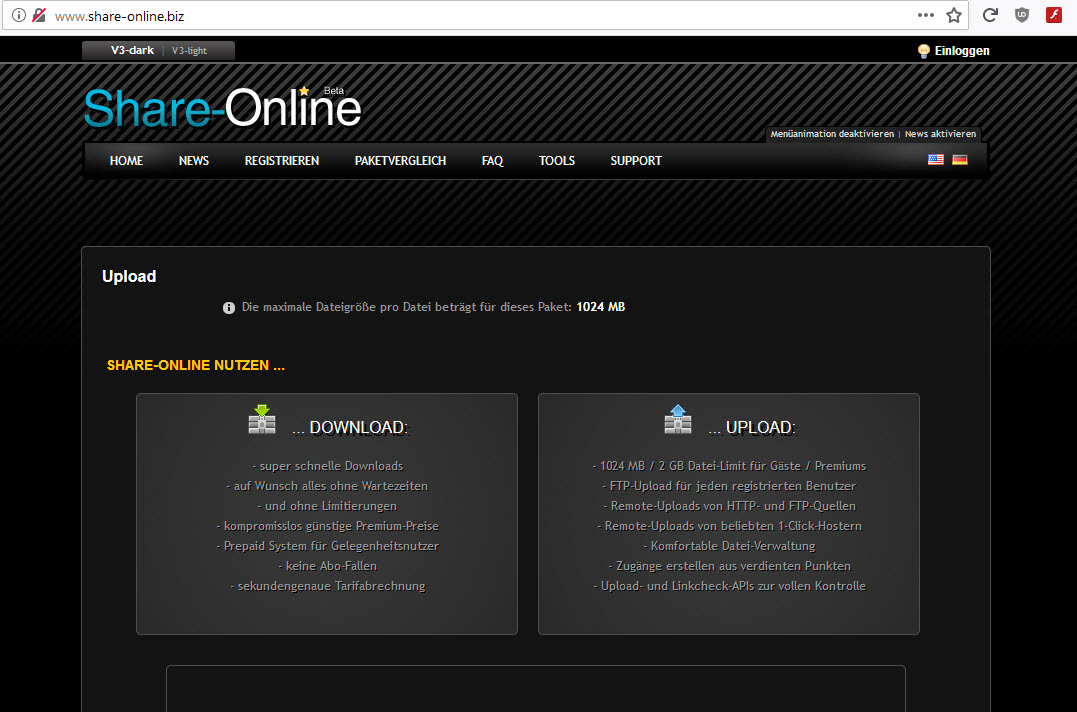
Task: Click the Flash plugin icon in toolbar
Action: tap(1053, 16)
